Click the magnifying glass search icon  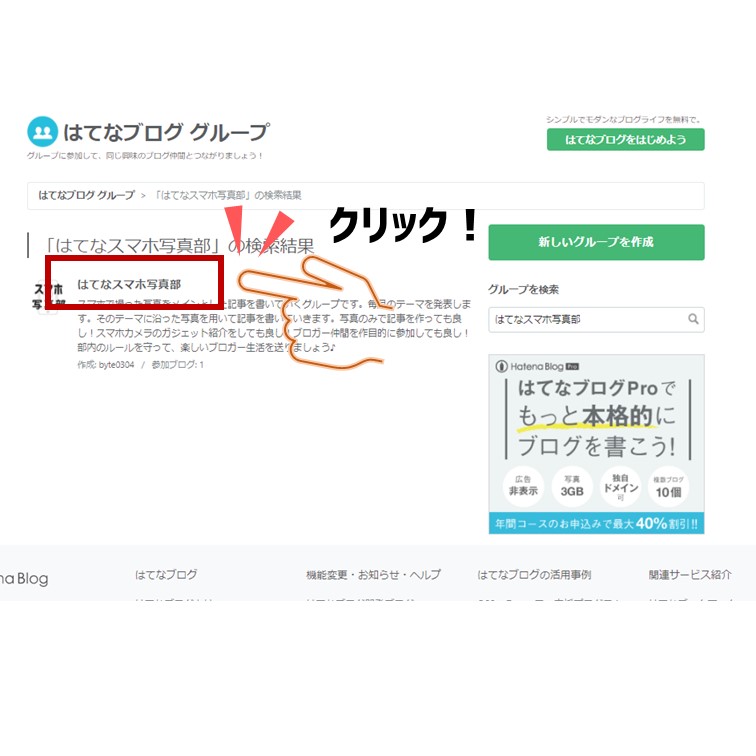[693, 319]
